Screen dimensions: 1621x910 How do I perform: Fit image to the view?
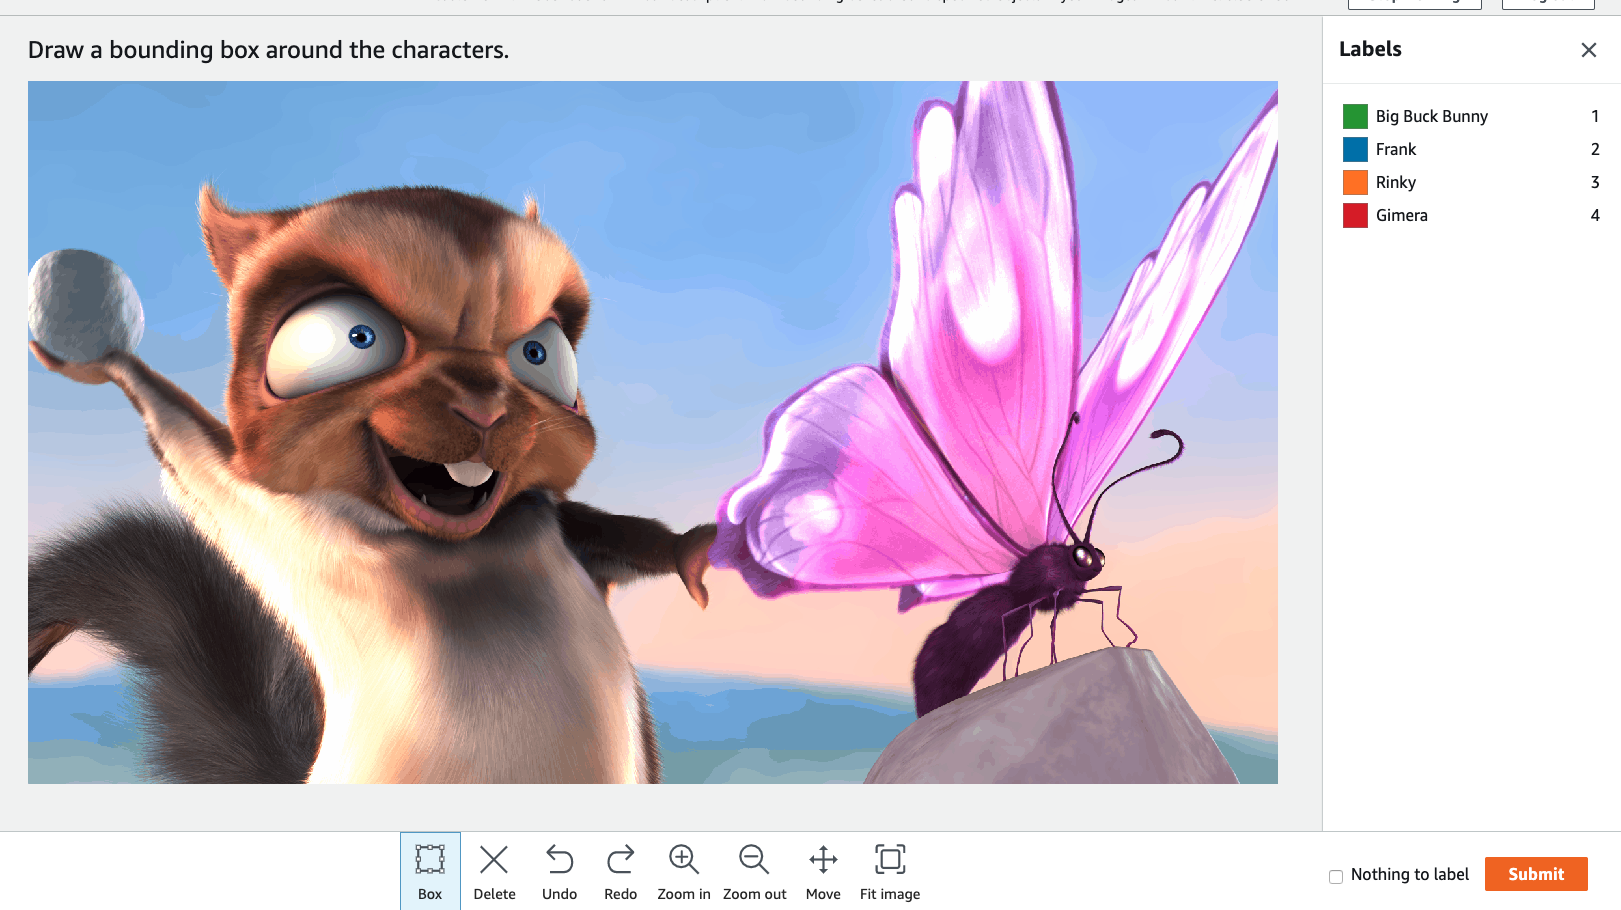pos(889,871)
